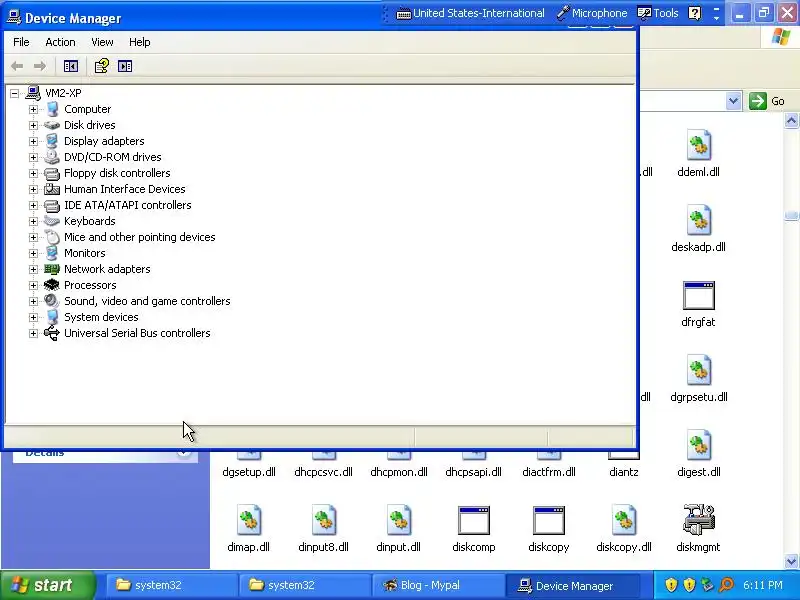Image resolution: width=800 pixels, height=600 pixels.
Task: Click the Explorer window scroll up arrow
Action: [x=791, y=121]
